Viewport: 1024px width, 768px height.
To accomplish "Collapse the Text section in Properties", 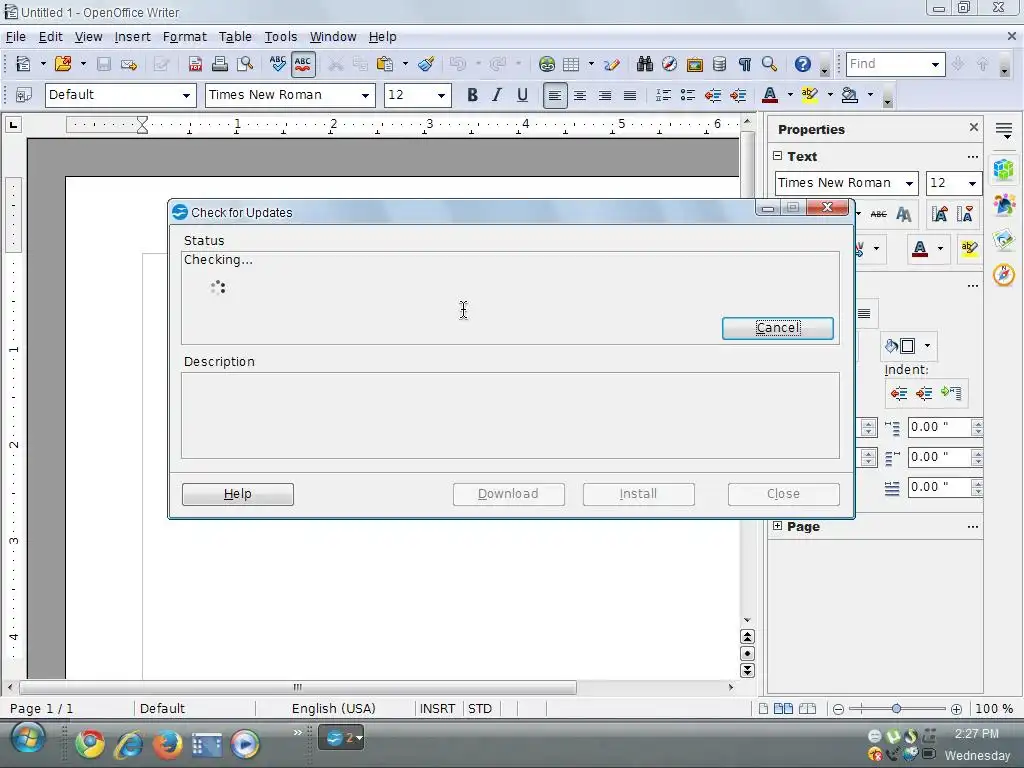I will (x=777, y=155).
